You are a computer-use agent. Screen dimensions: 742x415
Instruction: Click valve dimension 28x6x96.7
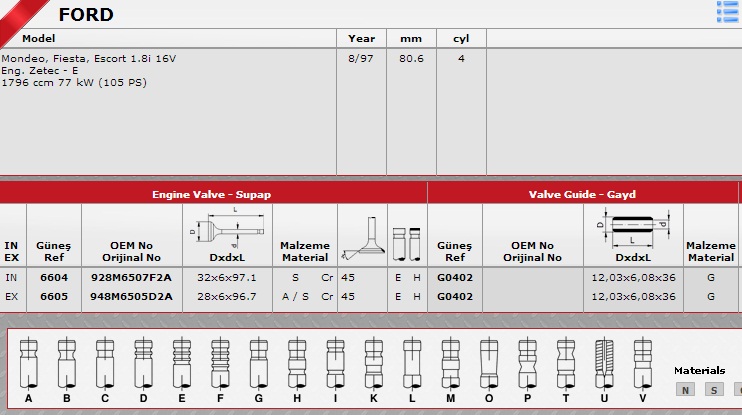pyautogui.click(x=227, y=296)
